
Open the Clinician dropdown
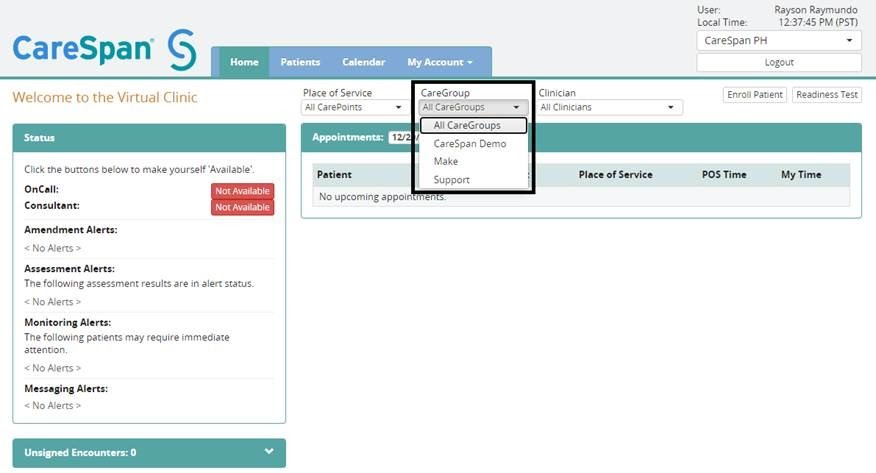click(x=610, y=107)
